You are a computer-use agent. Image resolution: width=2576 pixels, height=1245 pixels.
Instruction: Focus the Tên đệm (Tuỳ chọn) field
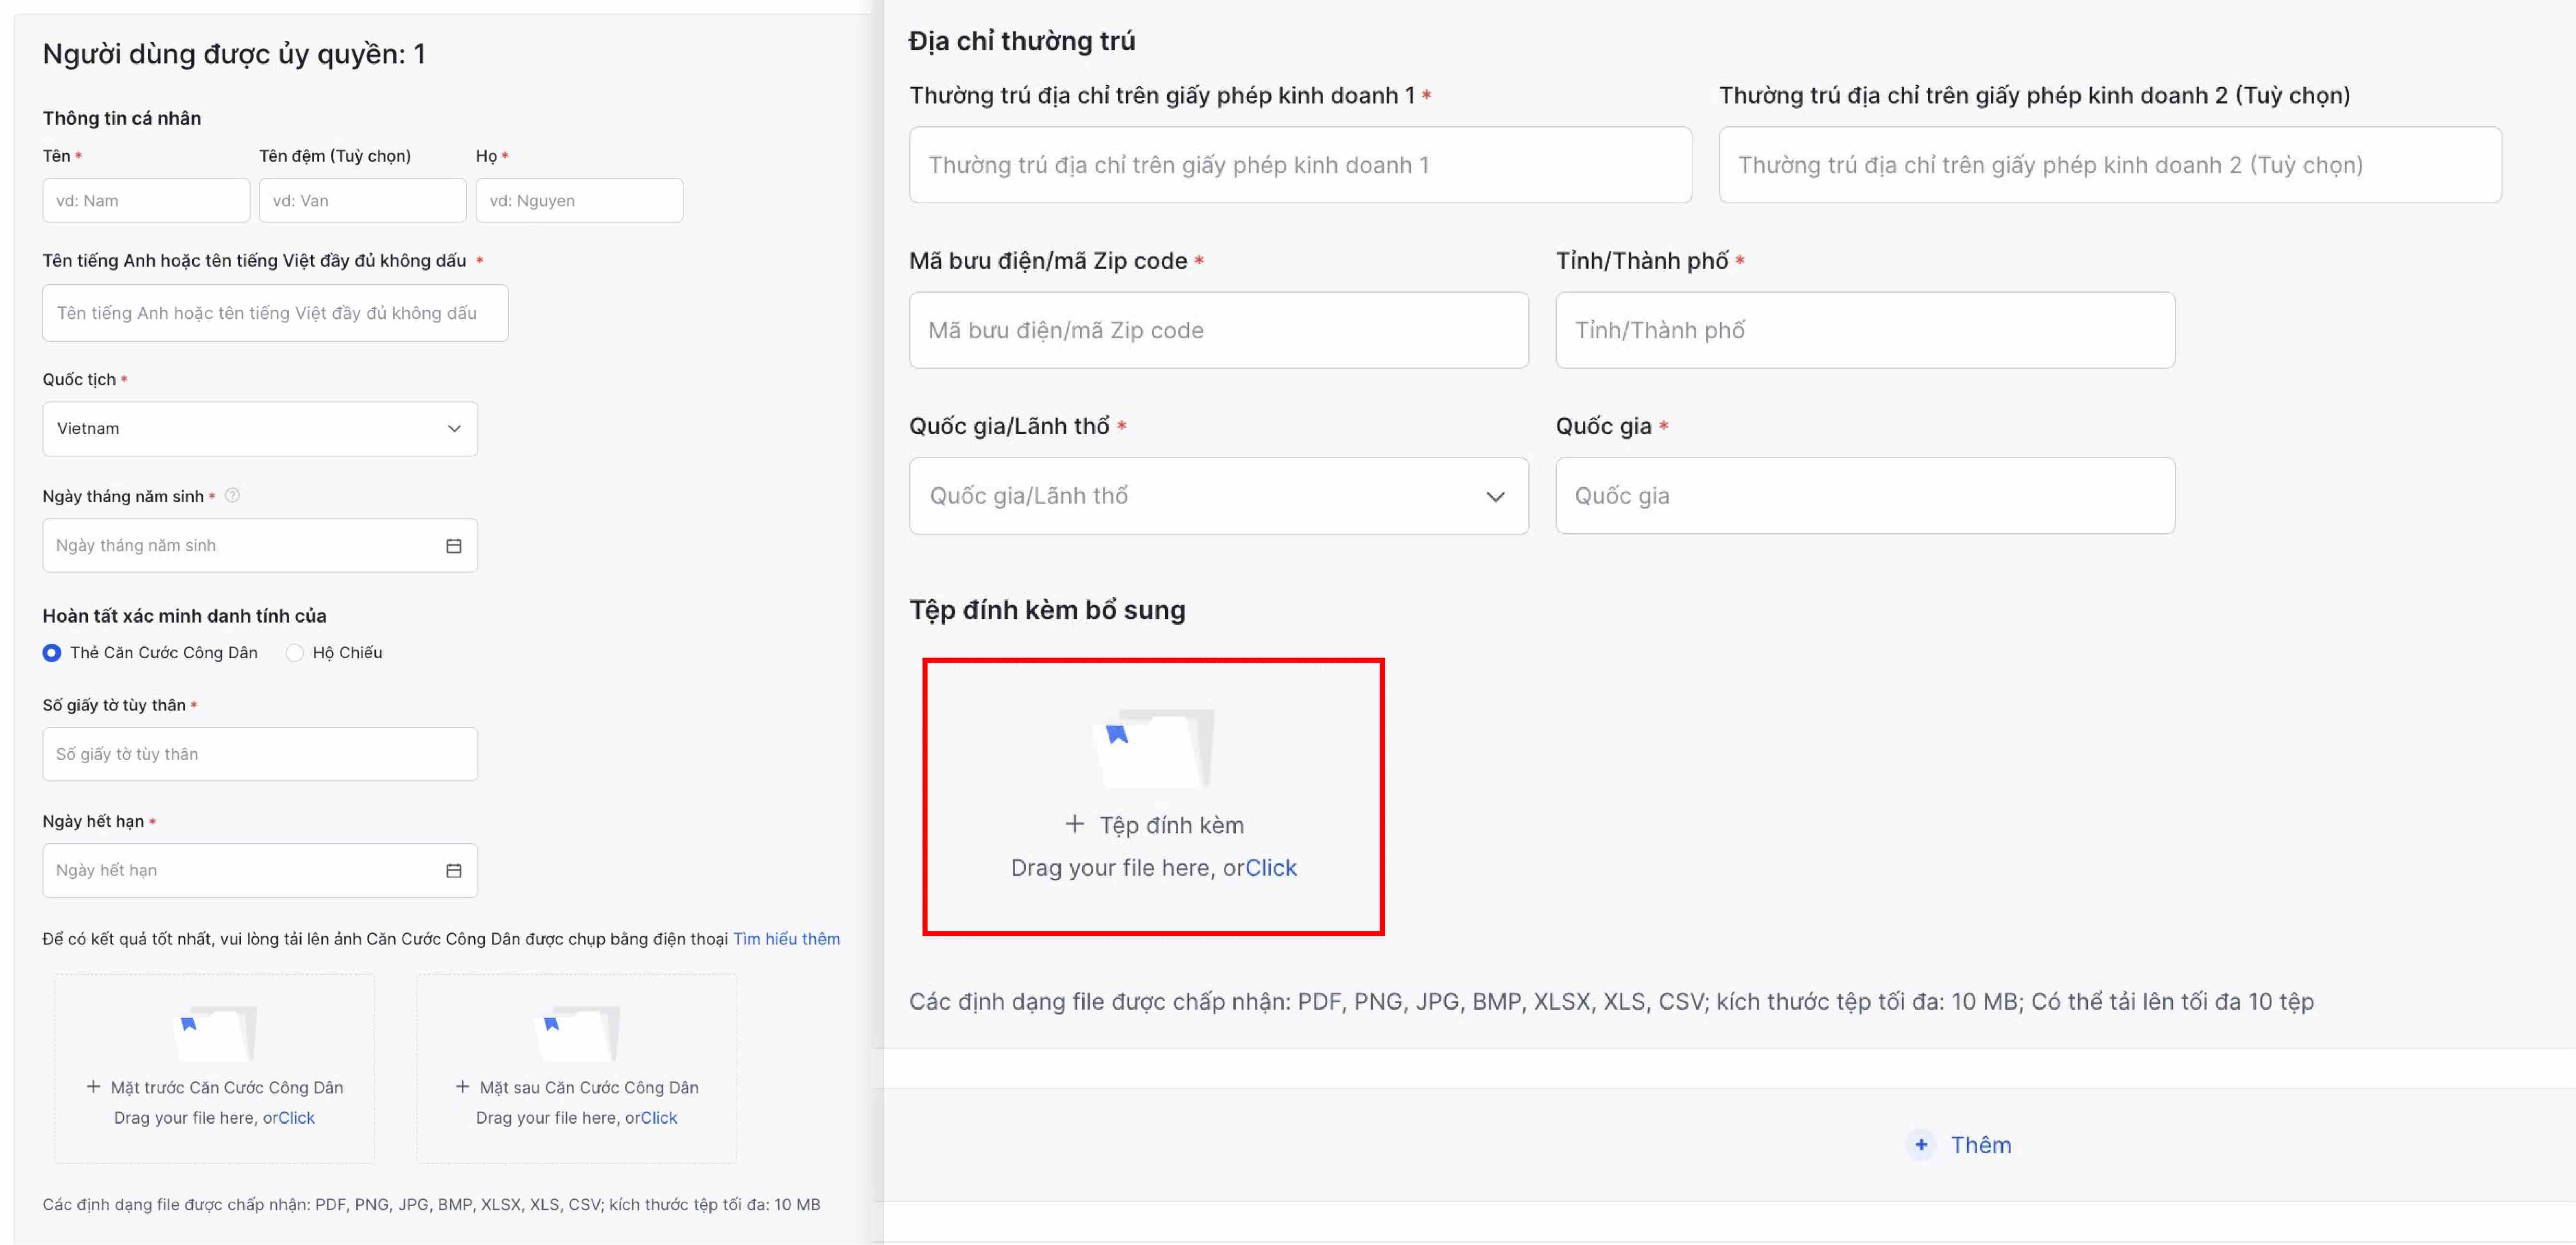pos(362,201)
